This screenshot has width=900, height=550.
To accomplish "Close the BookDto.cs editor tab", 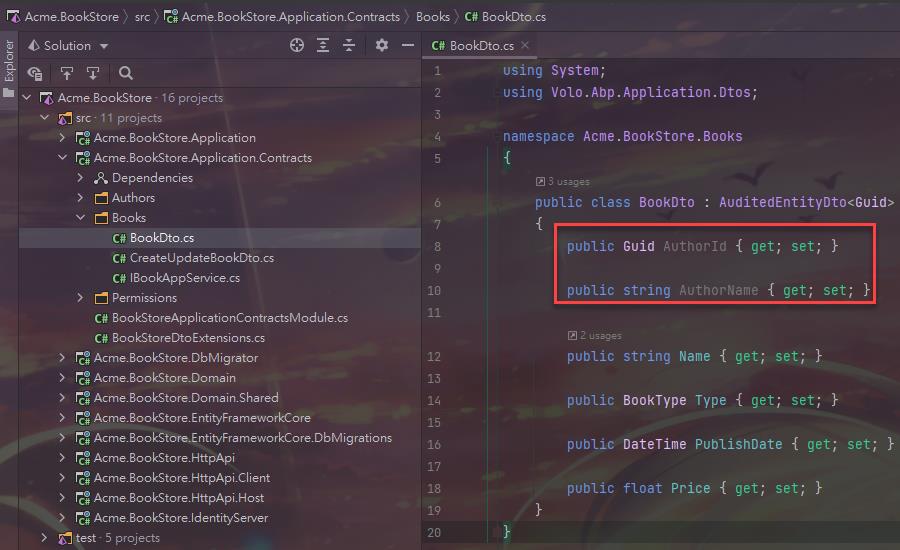I will pyautogui.click(x=525, y=46).
